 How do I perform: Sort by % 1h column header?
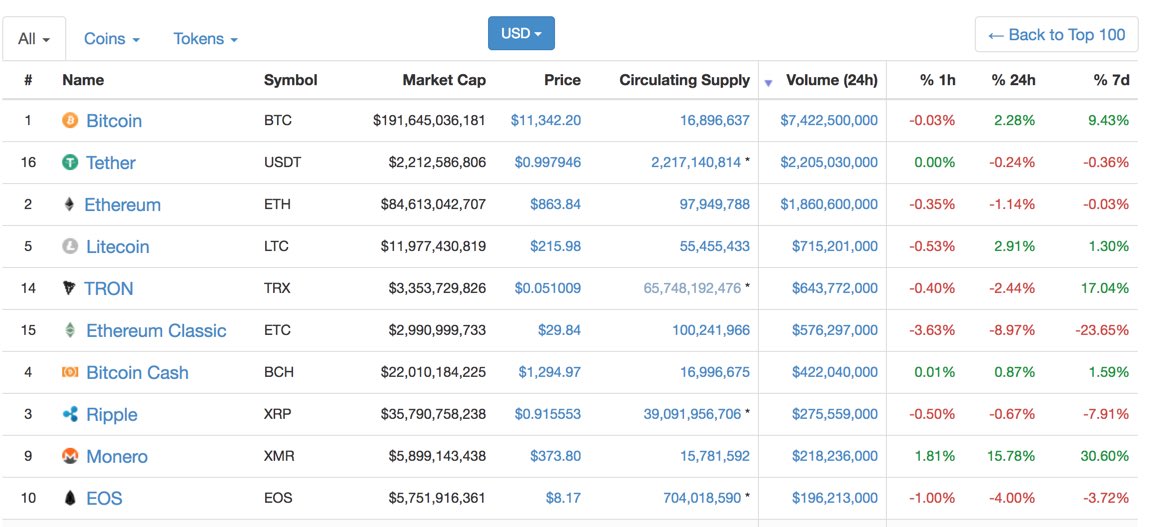[x=938, y=80]
